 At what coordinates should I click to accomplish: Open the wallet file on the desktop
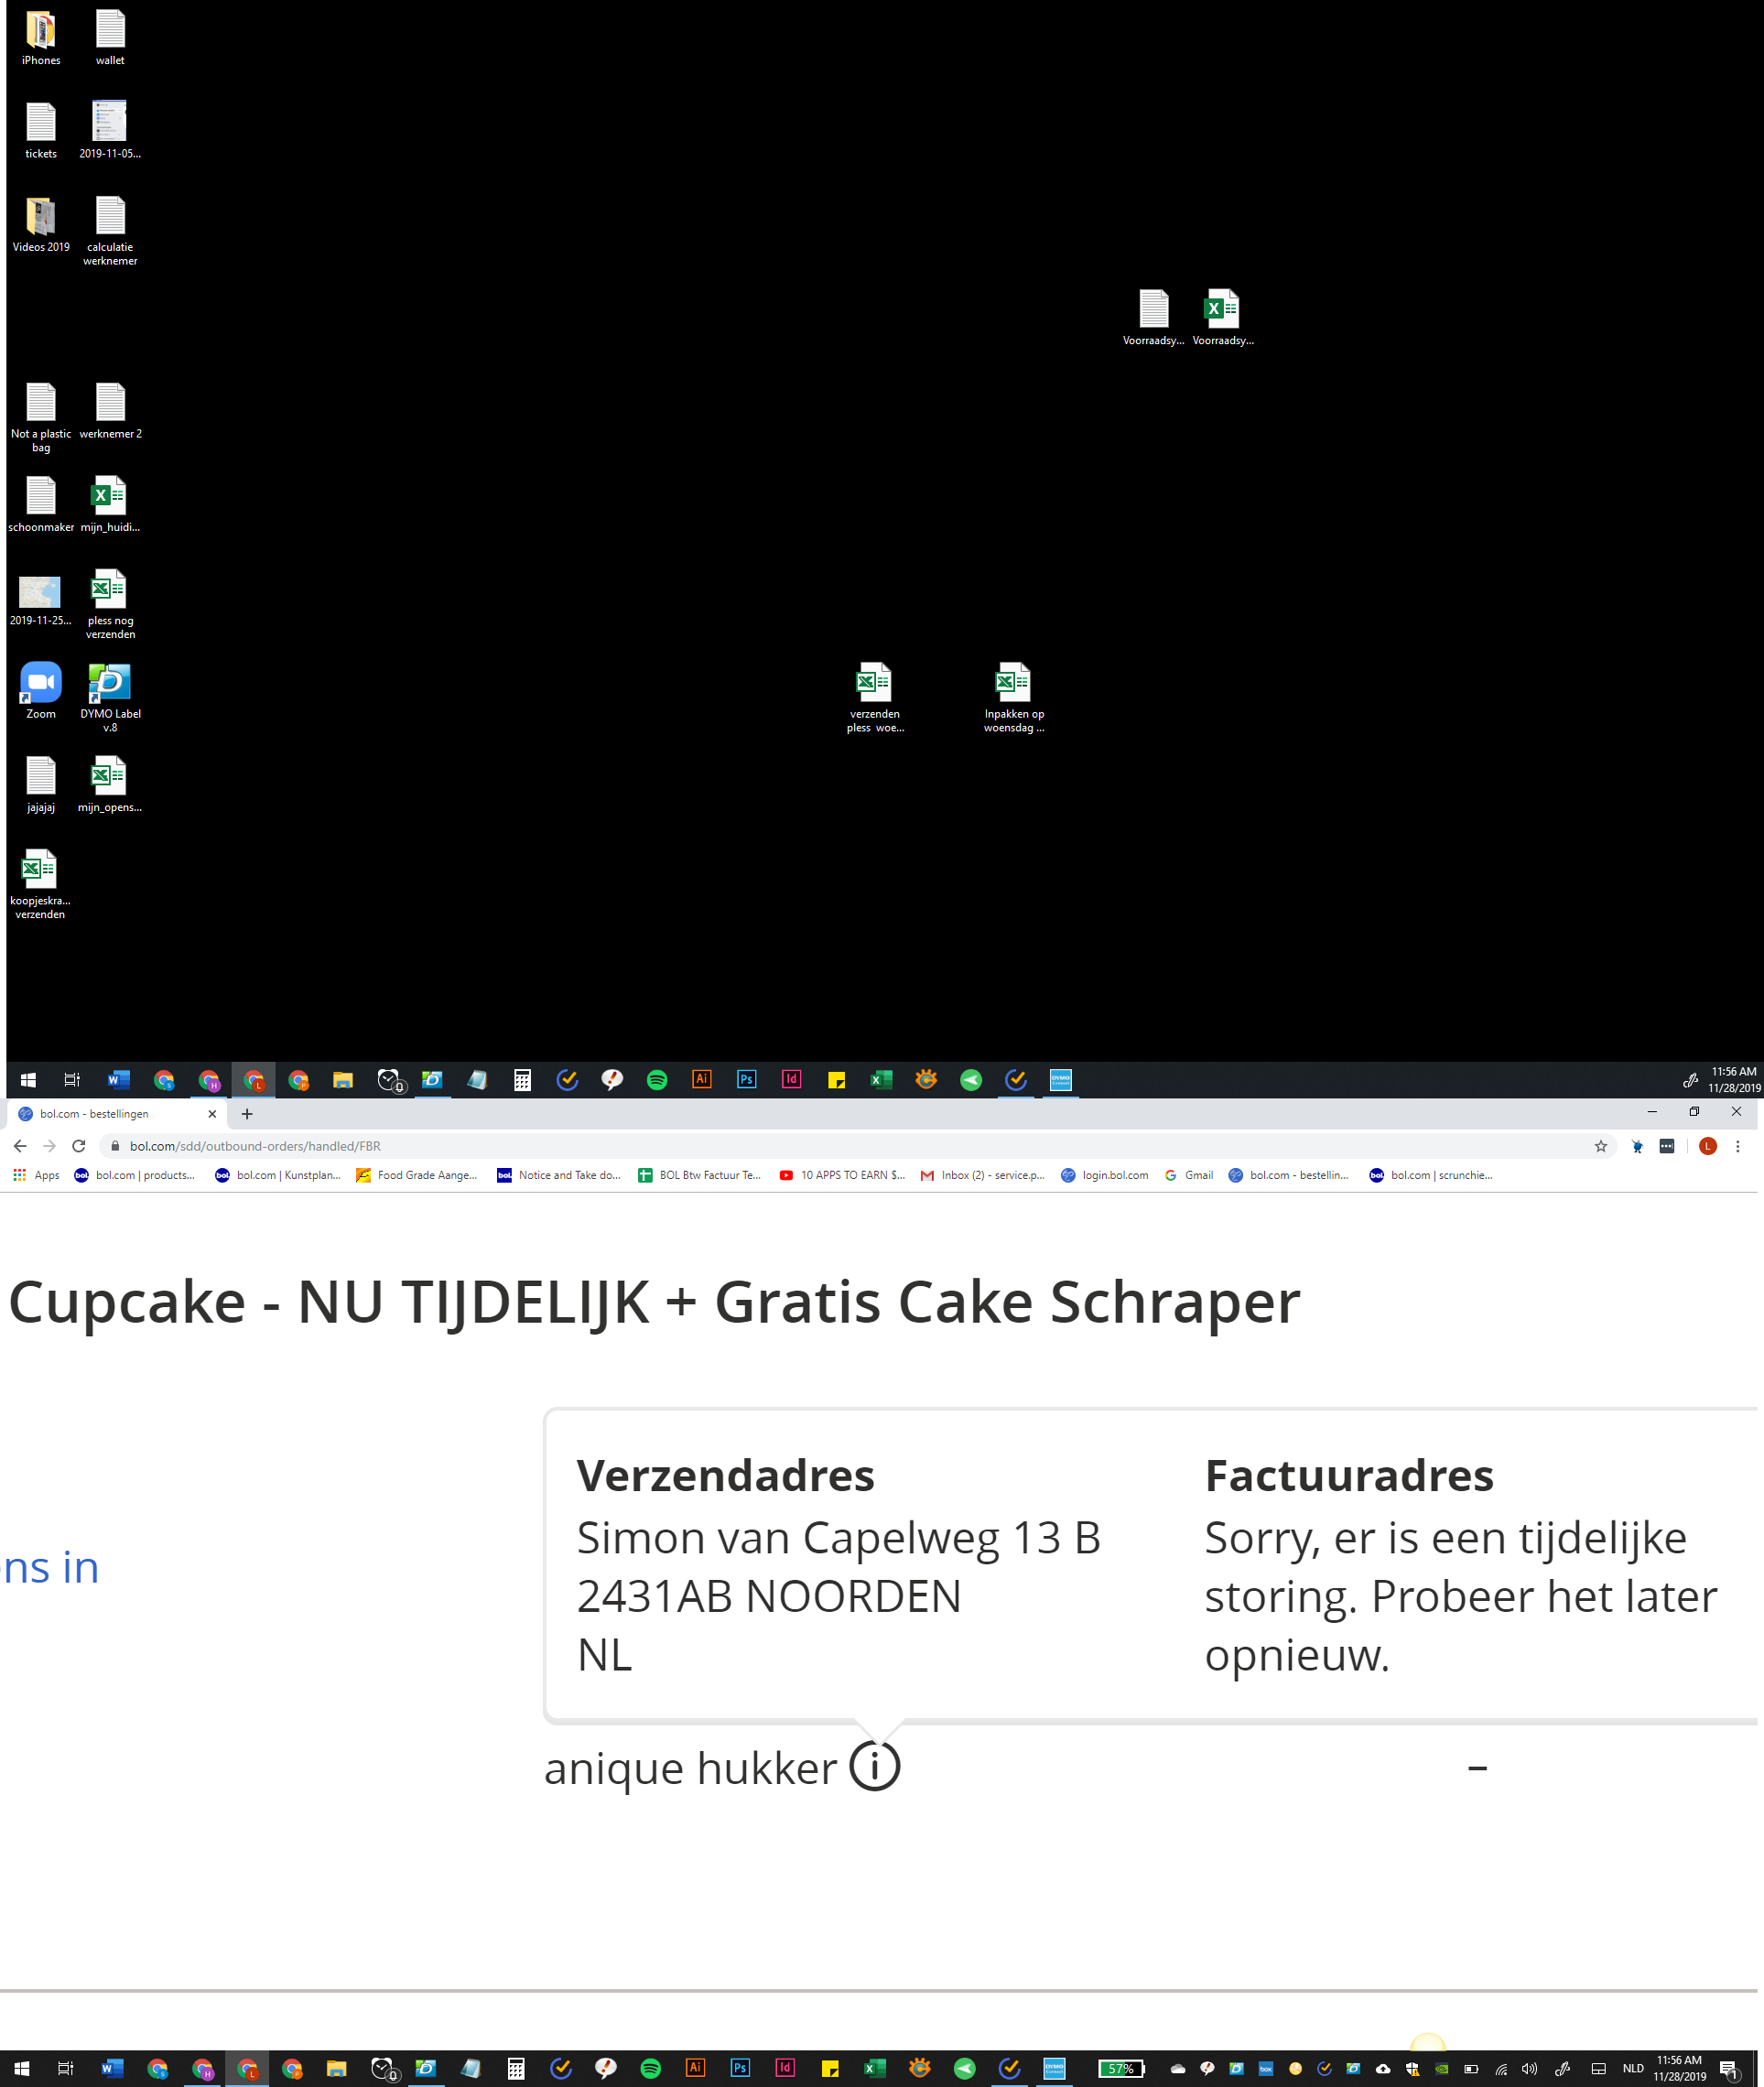coord(110,38)
